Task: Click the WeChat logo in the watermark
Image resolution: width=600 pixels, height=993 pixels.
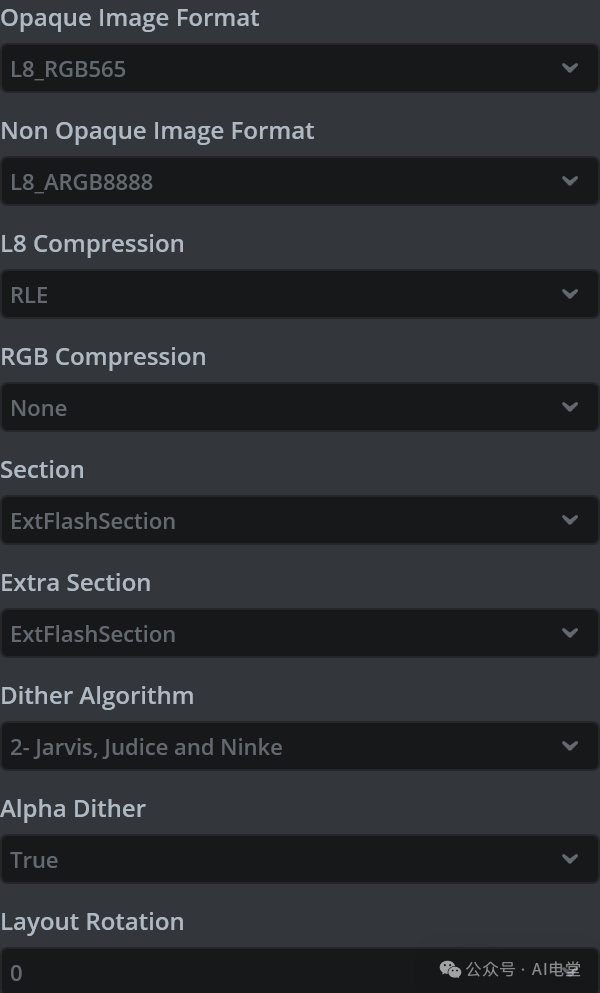Action: (451, 969)
